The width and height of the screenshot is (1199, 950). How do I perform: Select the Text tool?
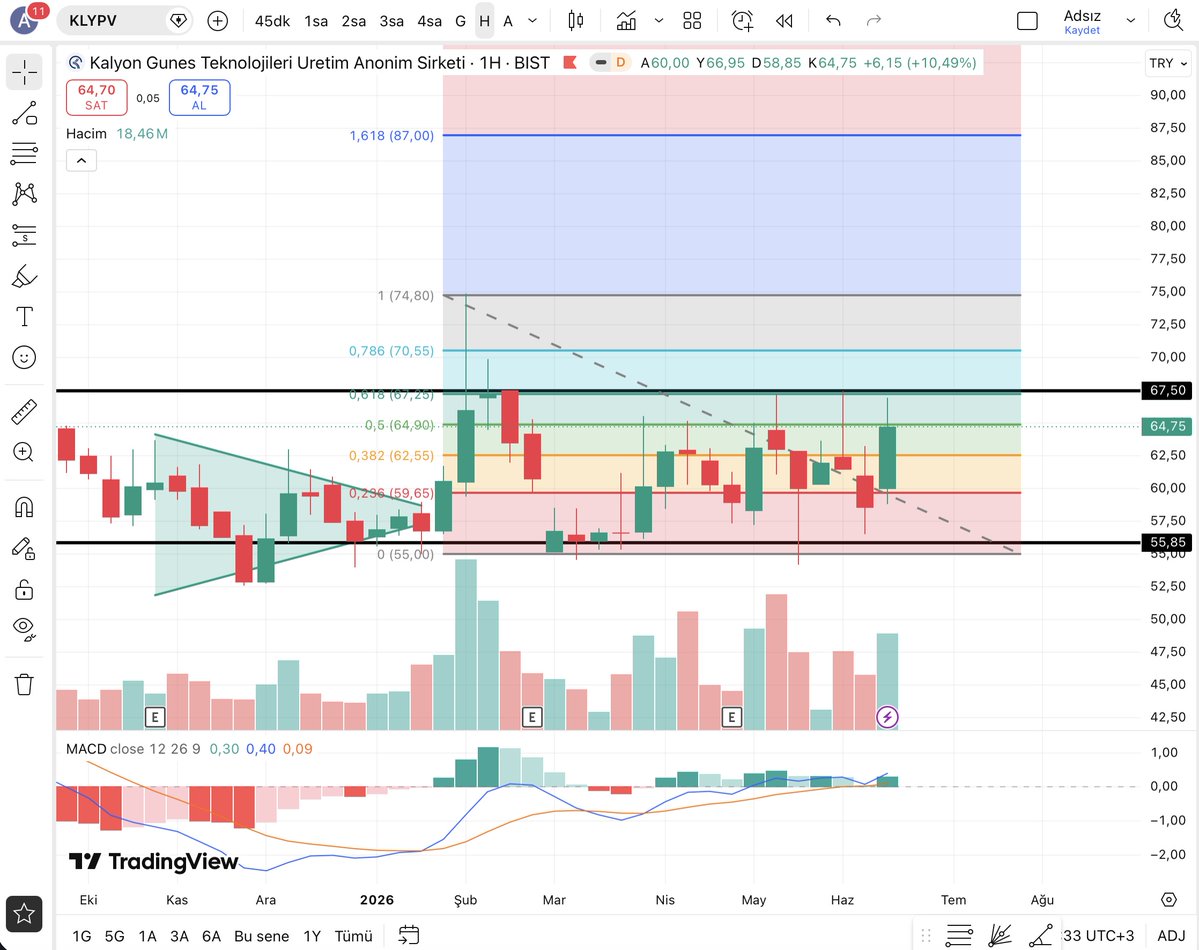coord(24,316)
